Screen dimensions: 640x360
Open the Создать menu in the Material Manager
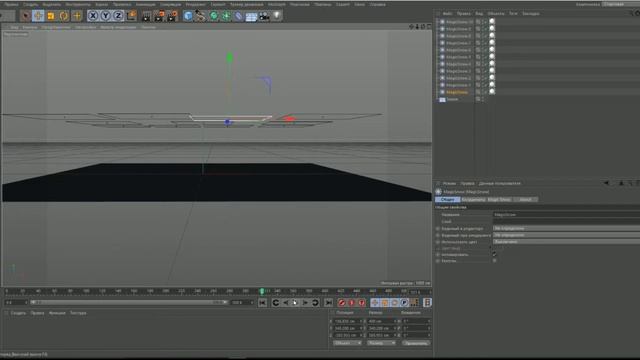(x=18, y=313)
